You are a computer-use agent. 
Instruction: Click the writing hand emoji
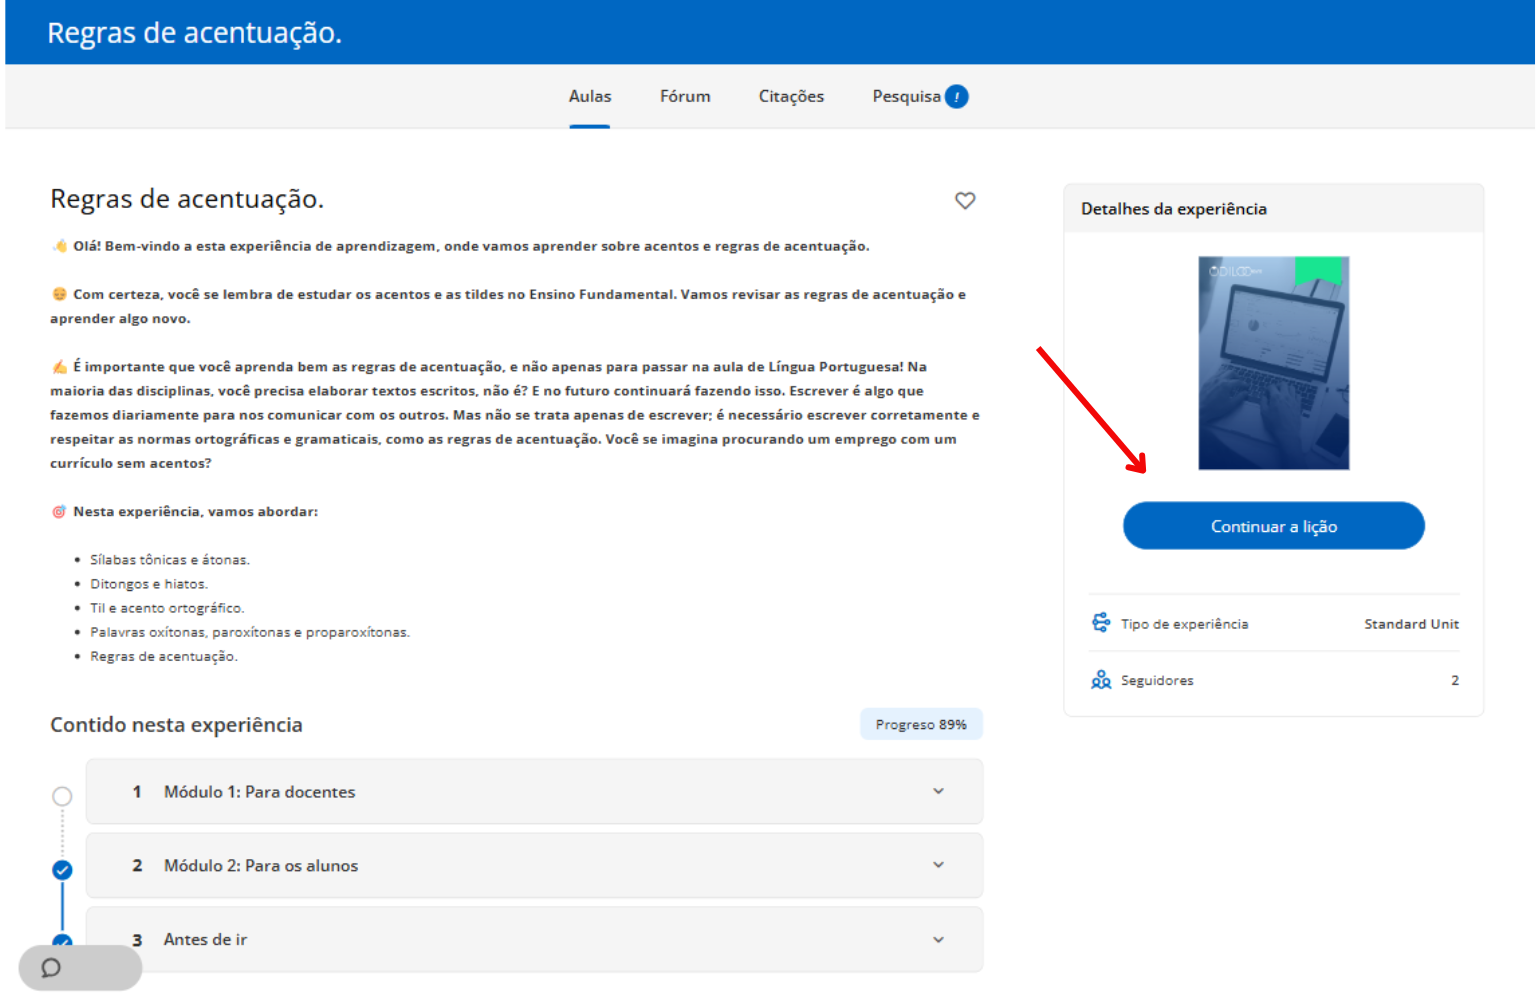59,367
